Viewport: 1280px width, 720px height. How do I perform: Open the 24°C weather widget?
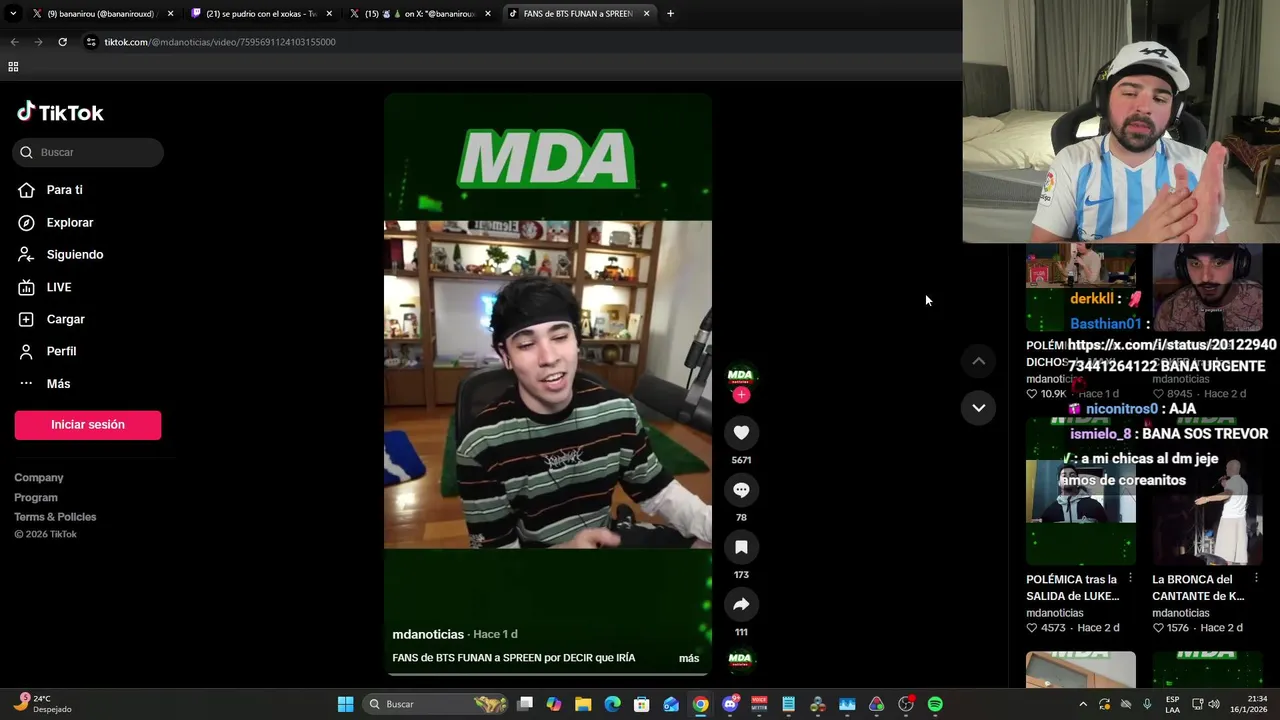tap(44, 703)
